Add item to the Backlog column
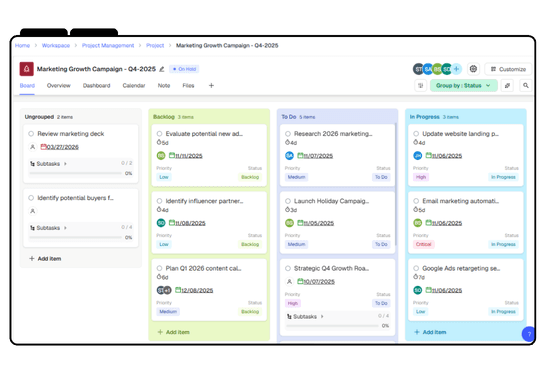The height and width of the screenshot is (384, 540). click(x=174, y=332)
